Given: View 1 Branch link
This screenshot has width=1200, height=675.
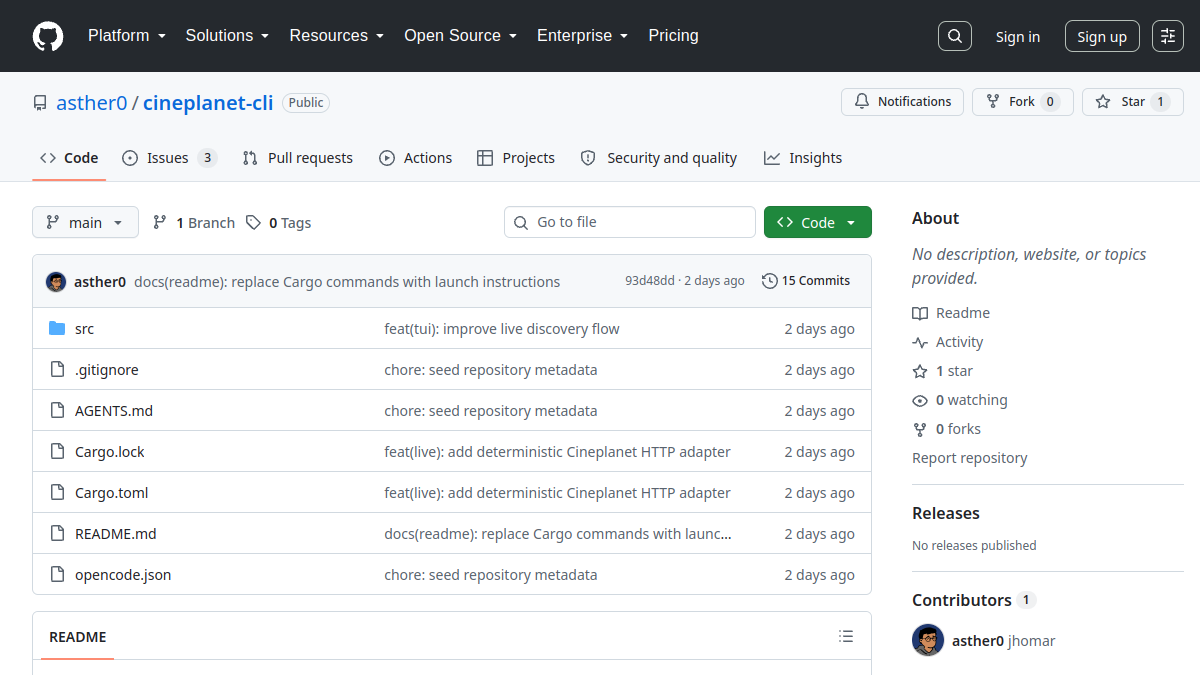Looking at the screenshot, I should (x=194, y=223).
